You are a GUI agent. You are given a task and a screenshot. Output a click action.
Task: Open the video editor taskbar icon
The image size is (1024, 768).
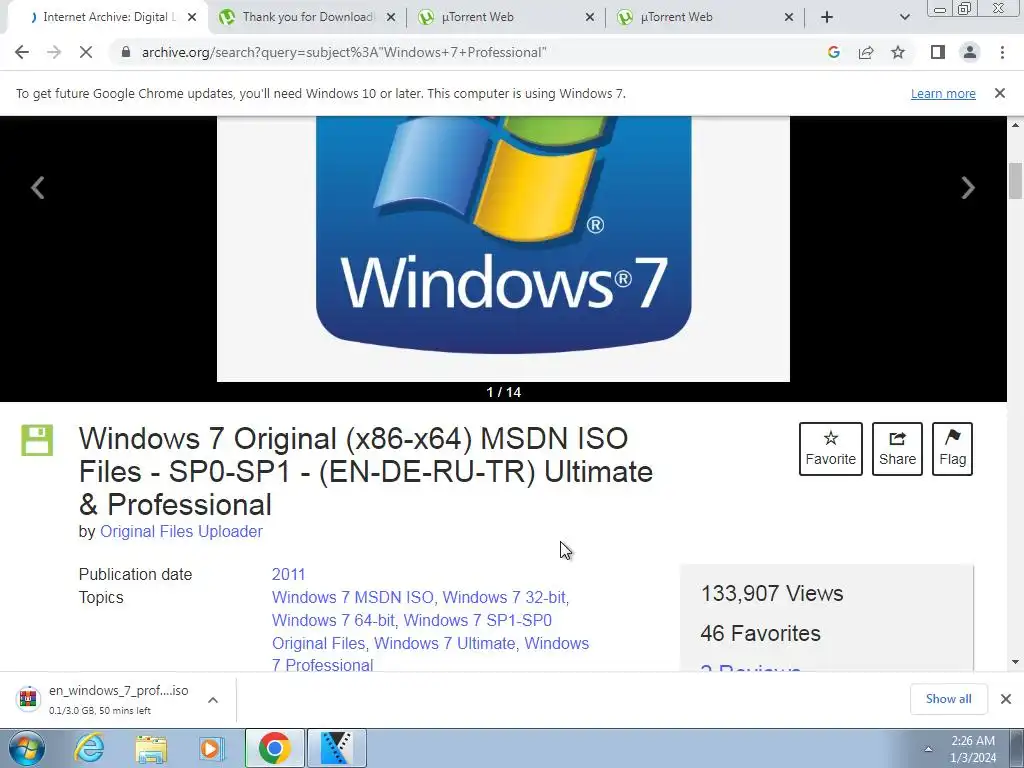(x=336, y=748)
